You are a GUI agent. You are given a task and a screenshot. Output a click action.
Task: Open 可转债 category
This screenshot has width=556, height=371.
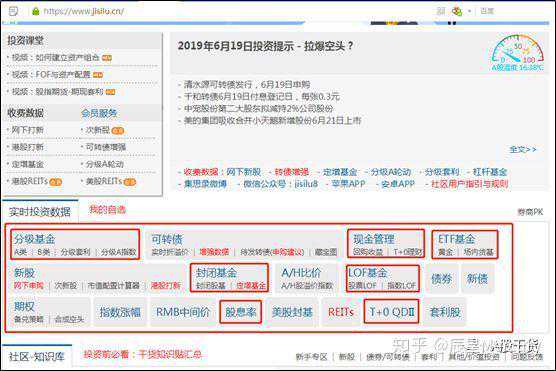(167, 239)
